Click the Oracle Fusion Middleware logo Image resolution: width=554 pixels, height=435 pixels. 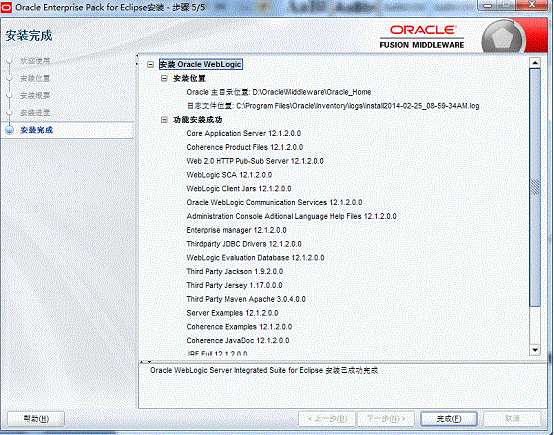pyautogui.click(x=422, y=37)
